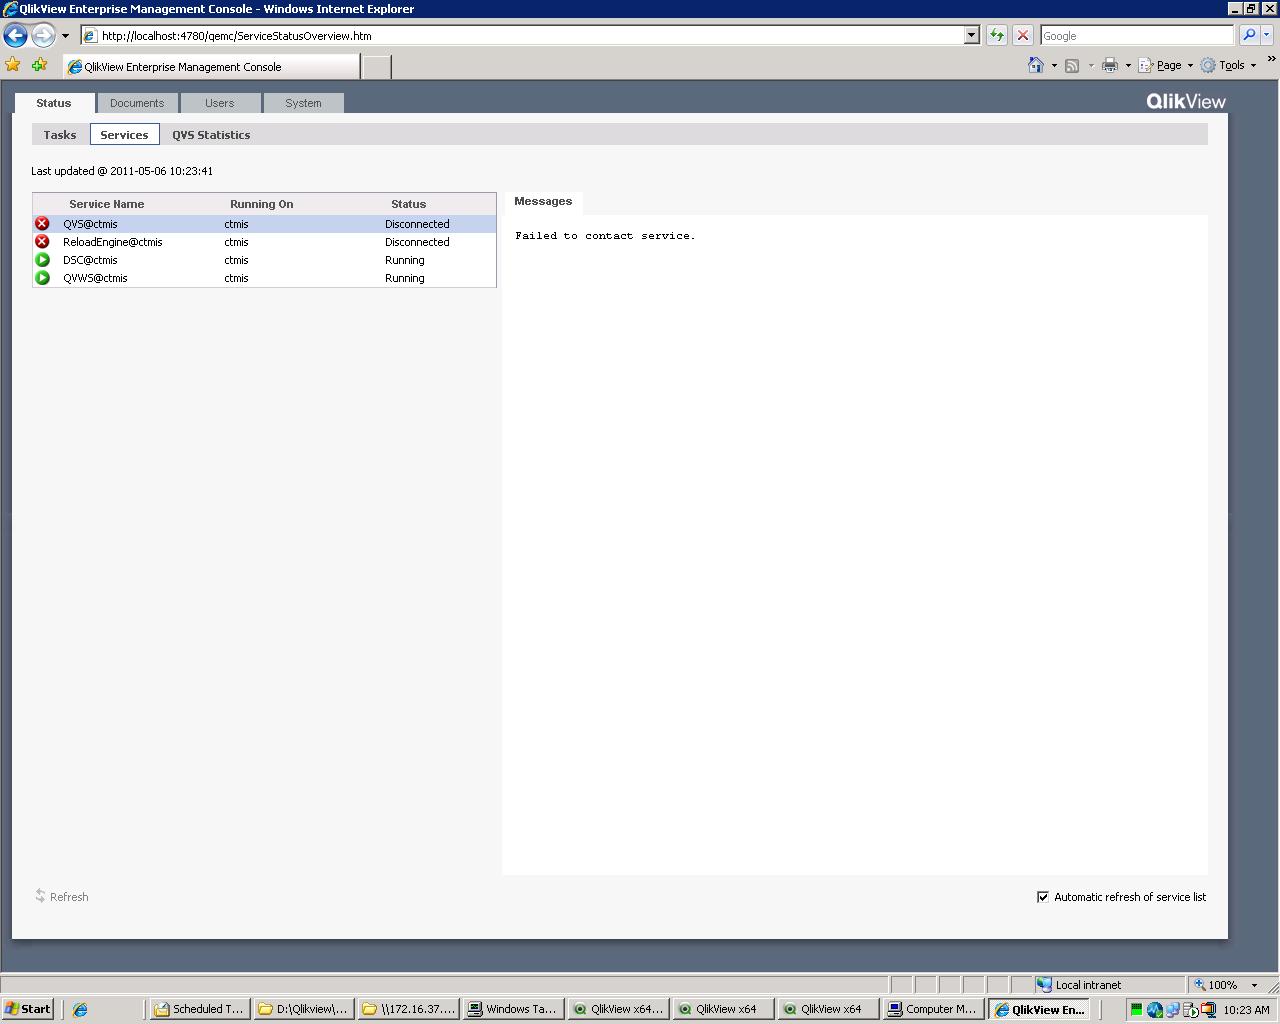Select the QVWS@ctmis service name
Viewport: 1280px width, 1024px height.
pos(95,278)
